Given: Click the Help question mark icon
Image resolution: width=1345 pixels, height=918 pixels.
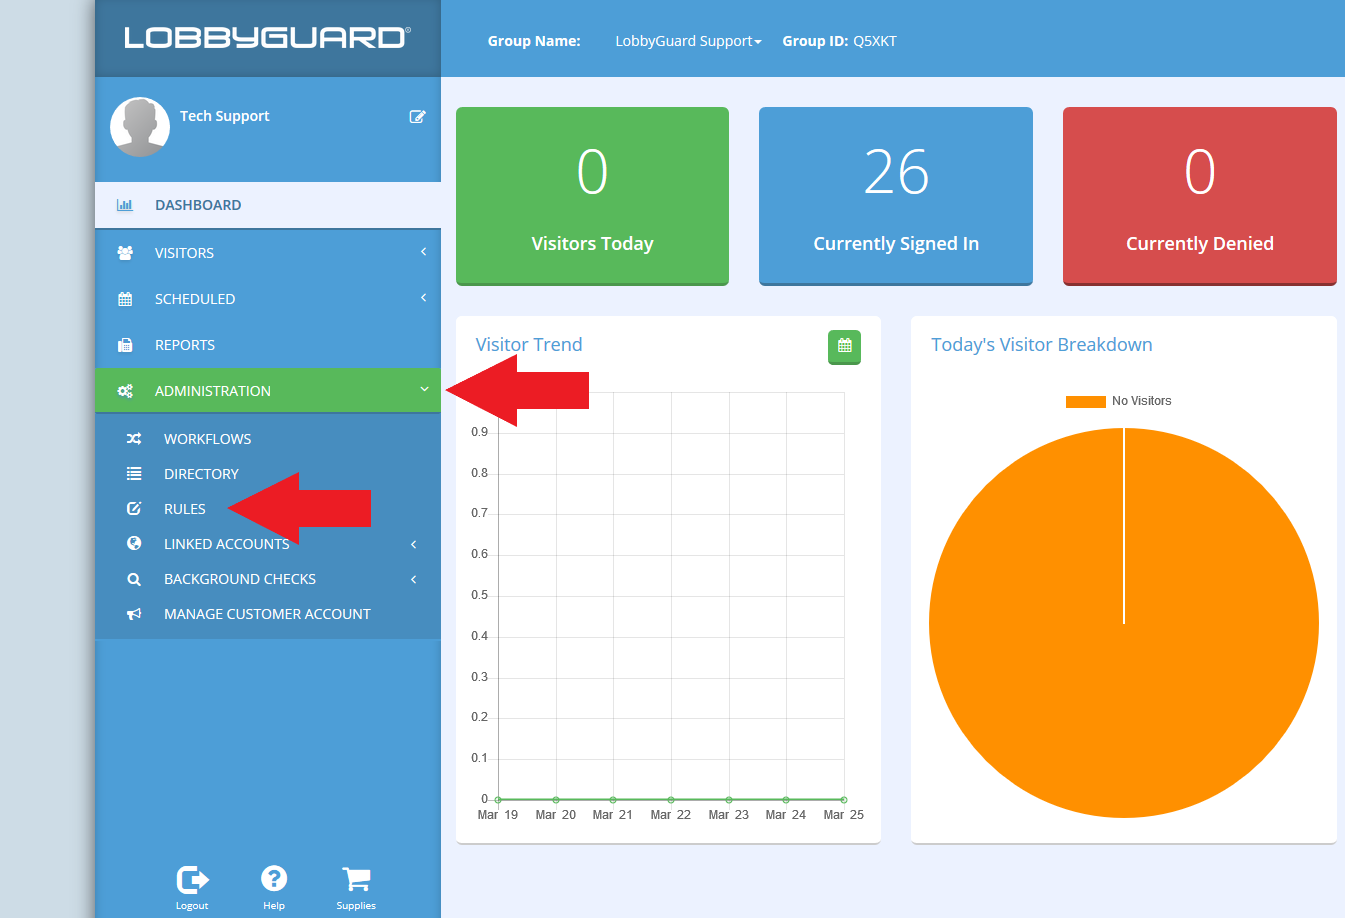Looking at the screenshot, I should click(x=274, y=878).
